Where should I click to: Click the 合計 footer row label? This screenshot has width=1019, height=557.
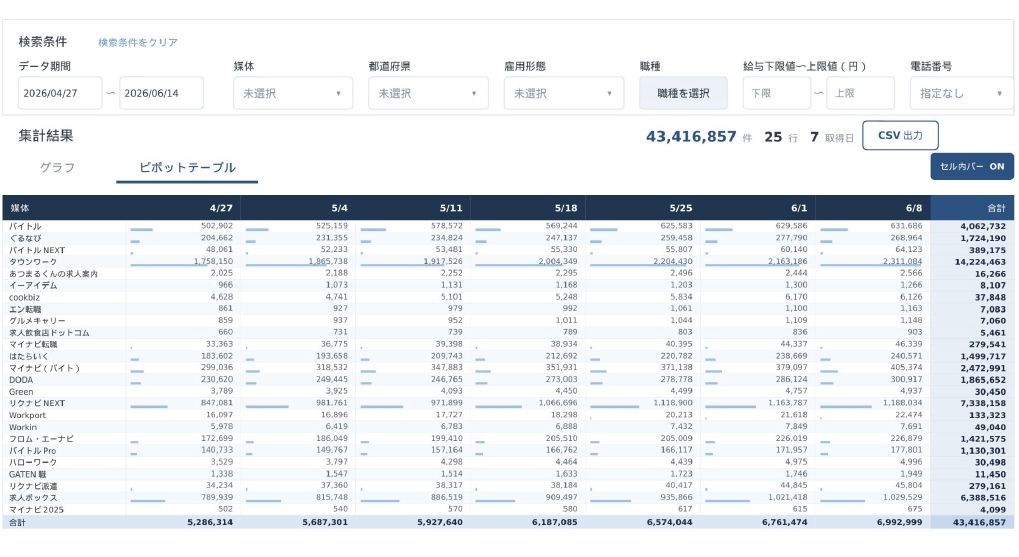click(17, 522)
